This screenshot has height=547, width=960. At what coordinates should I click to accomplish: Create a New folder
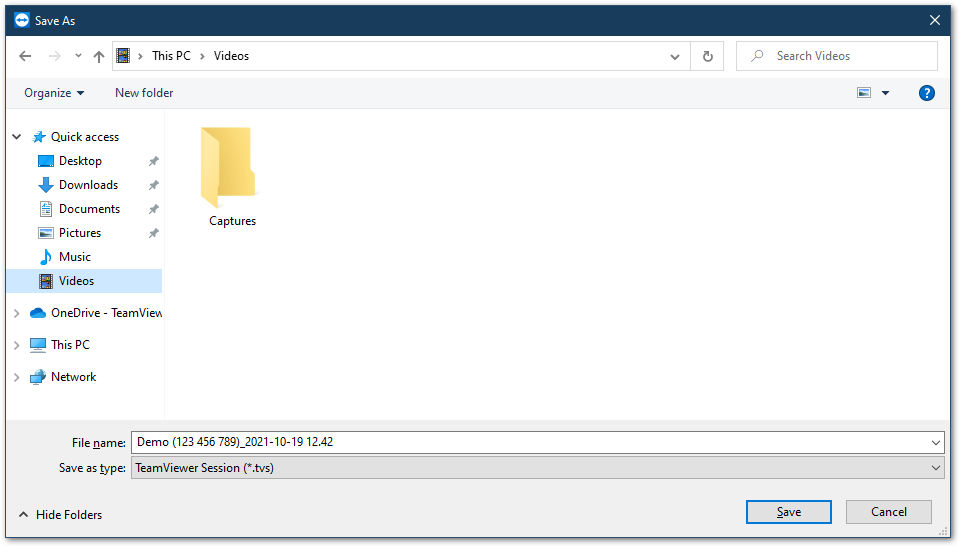coord(144,93)
